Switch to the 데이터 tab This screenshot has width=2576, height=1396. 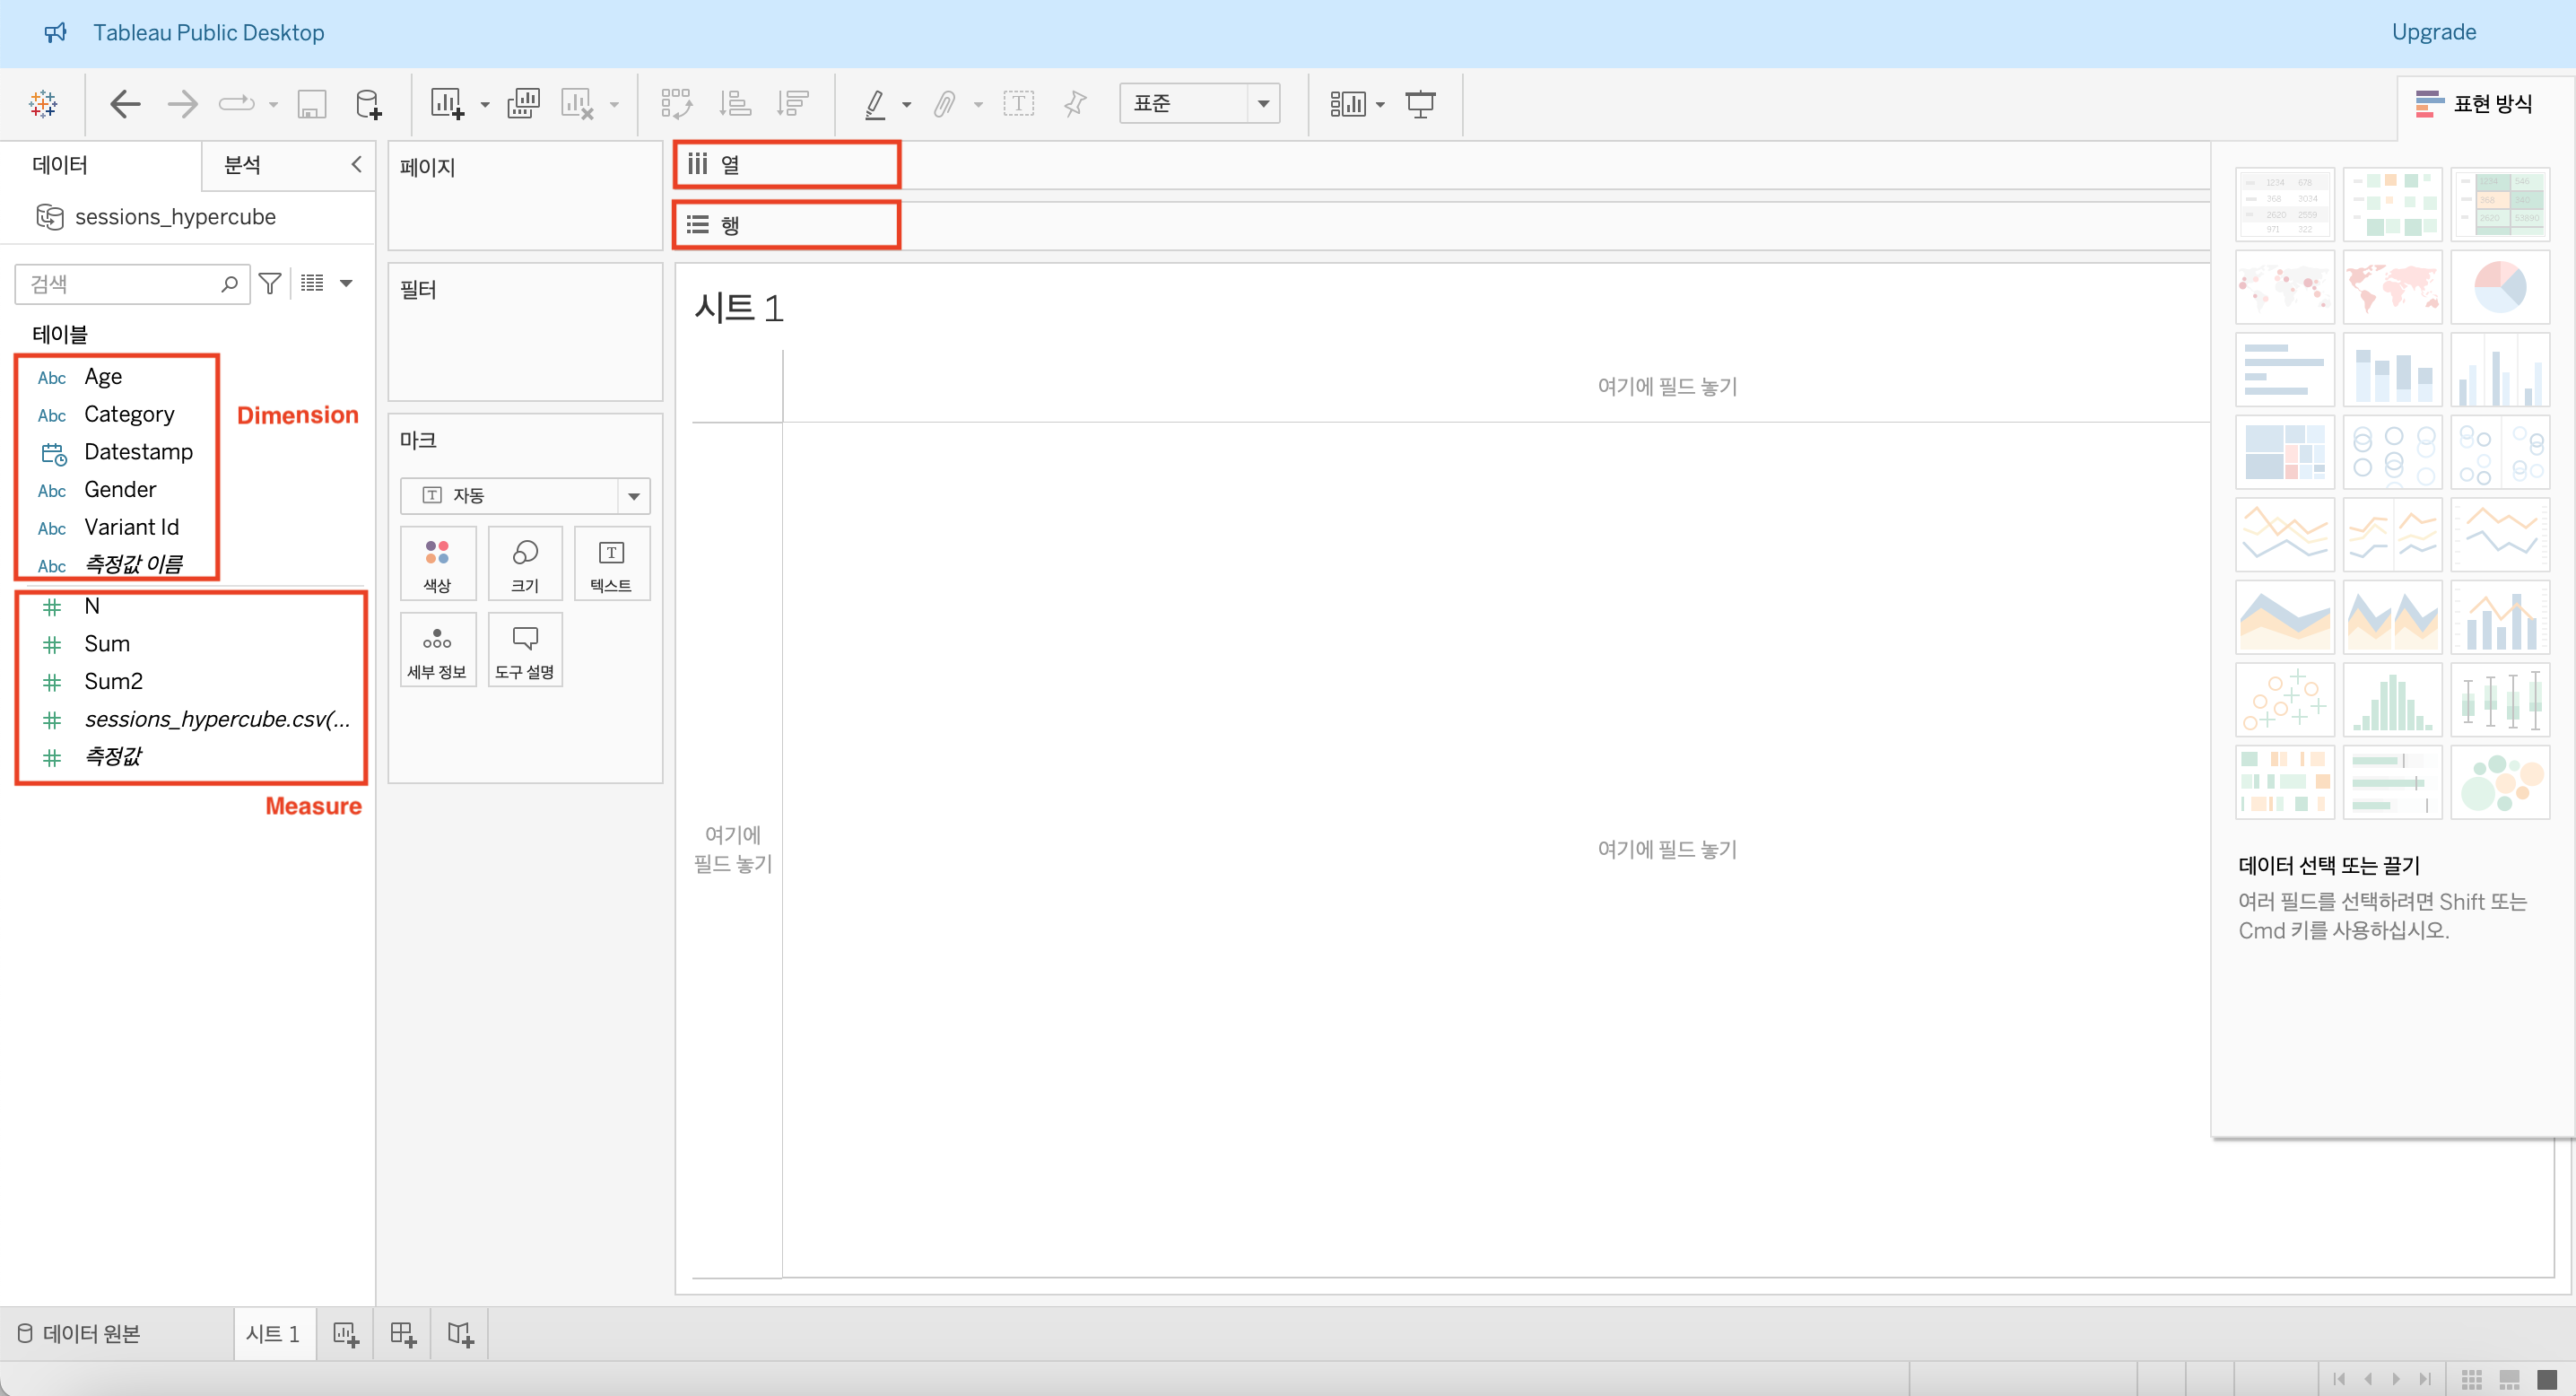(x=60, y=165)
